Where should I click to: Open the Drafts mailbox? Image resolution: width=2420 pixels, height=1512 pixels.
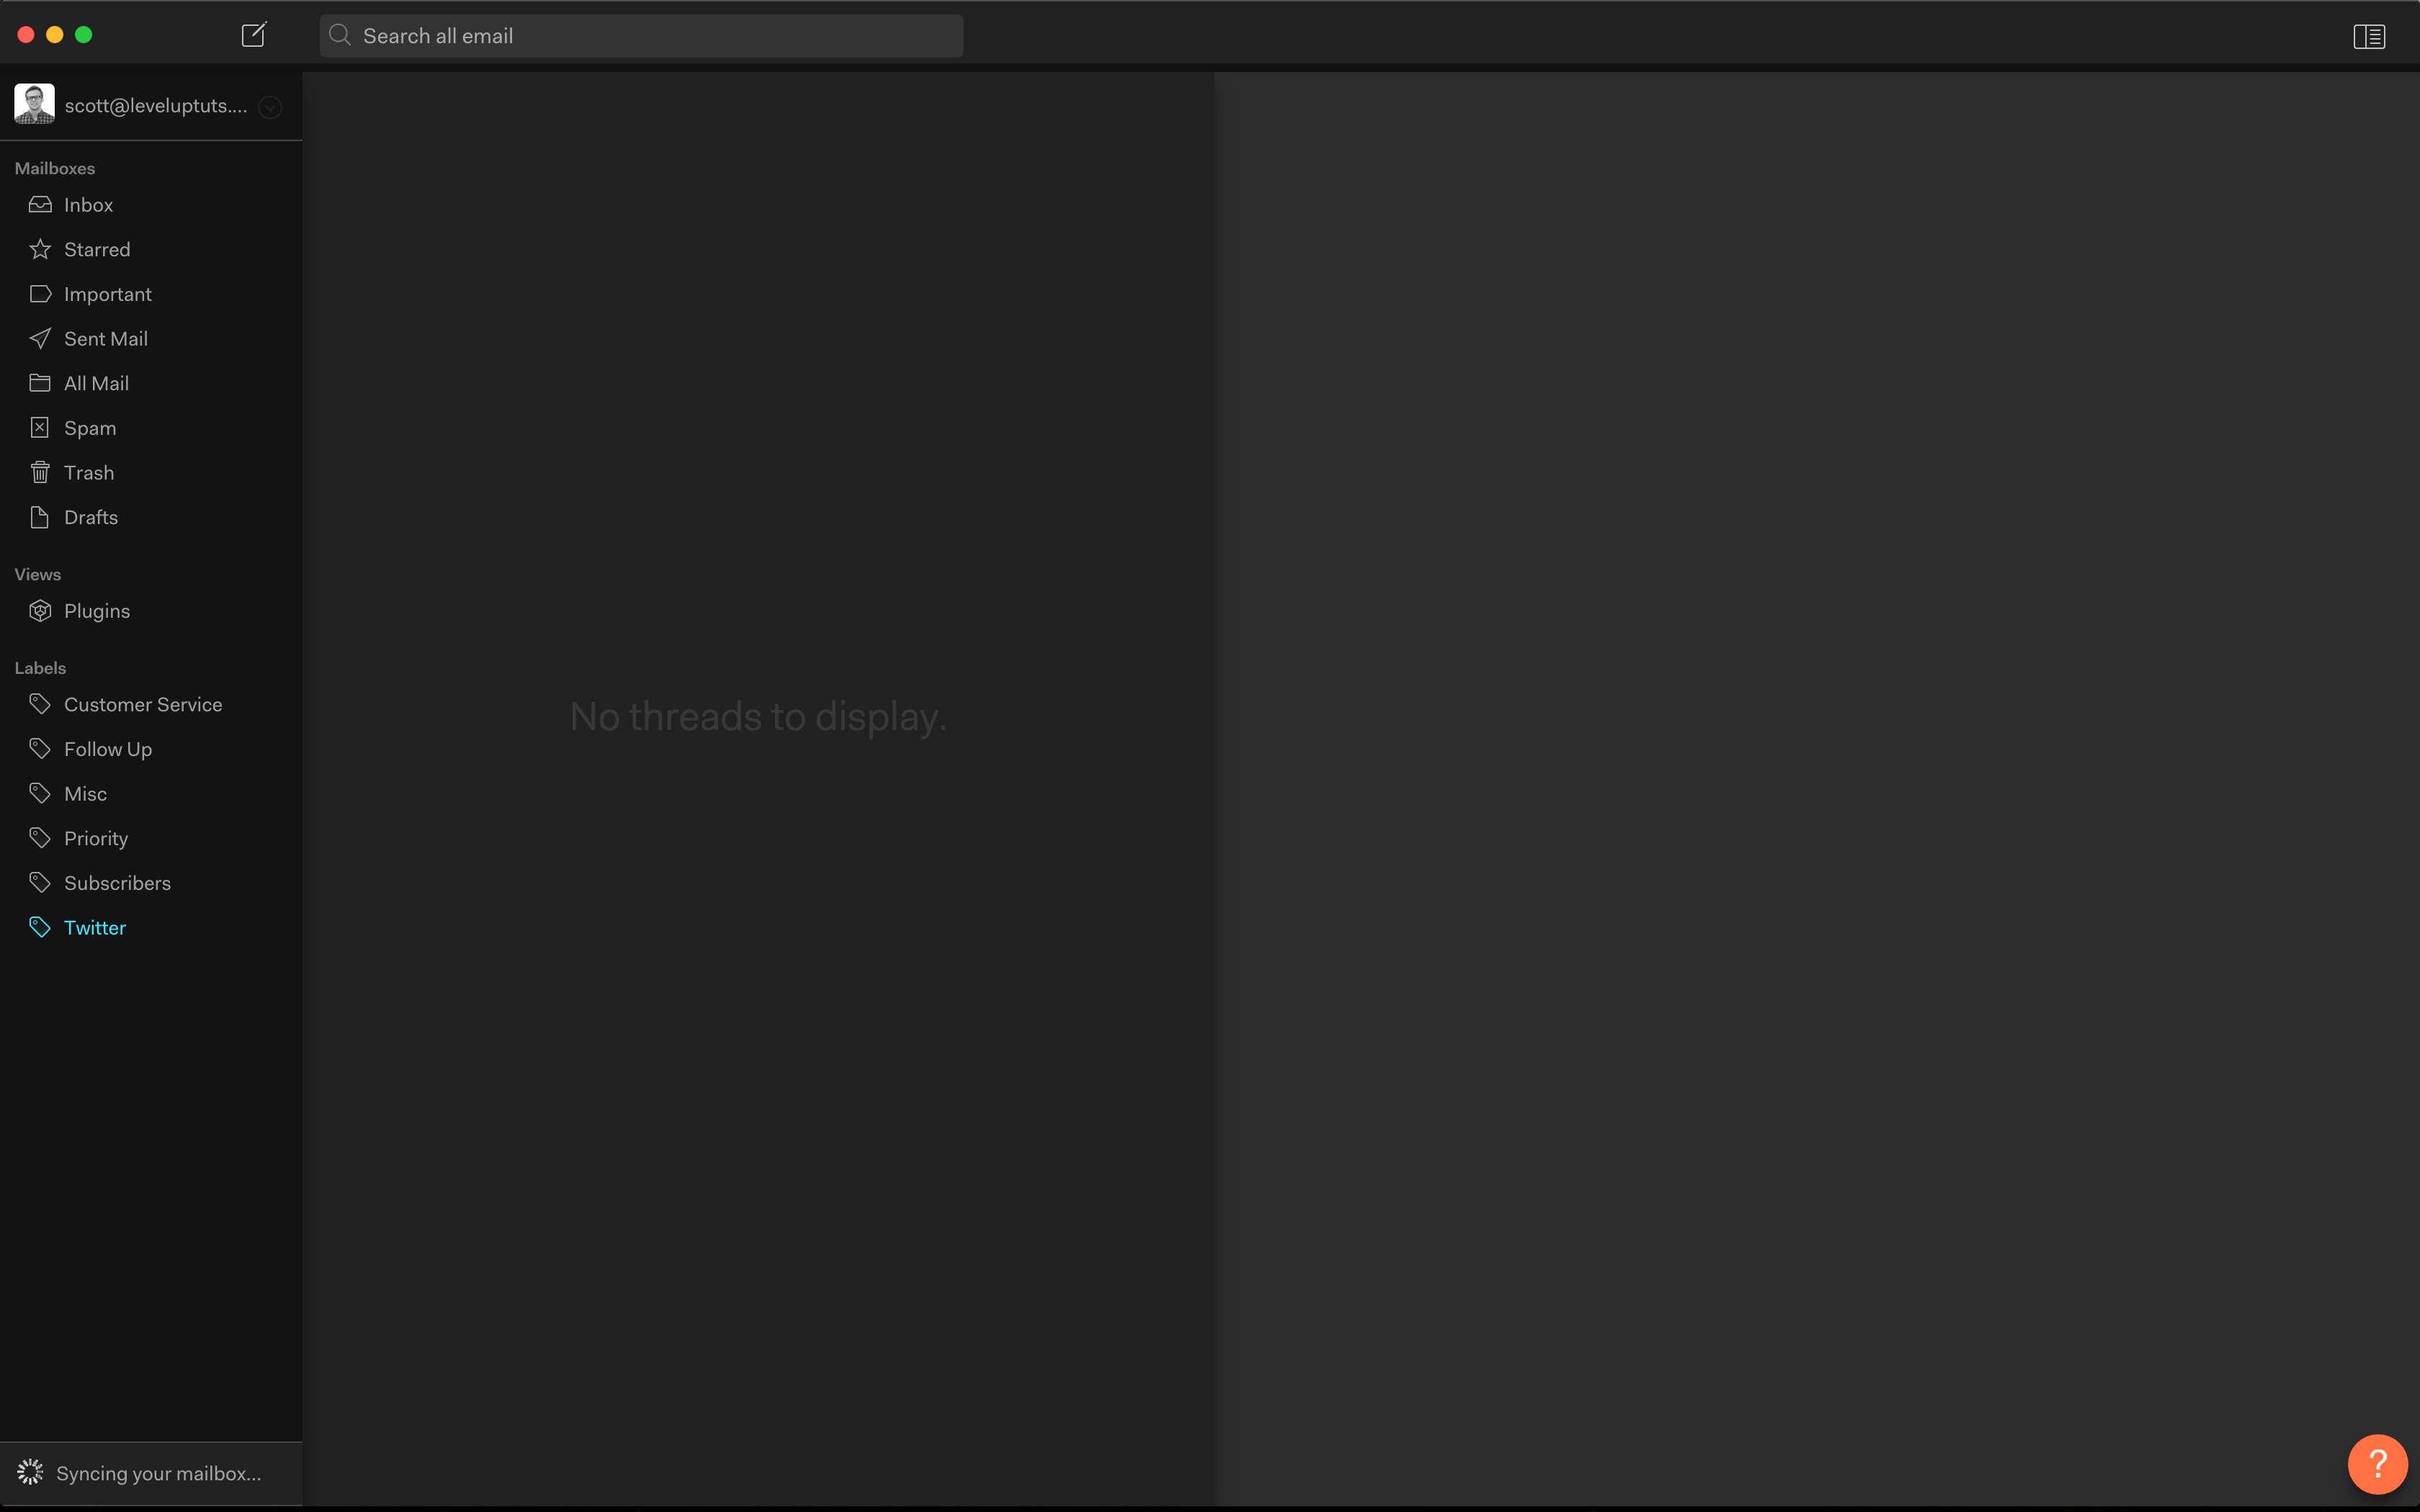[x=90, y=517]
